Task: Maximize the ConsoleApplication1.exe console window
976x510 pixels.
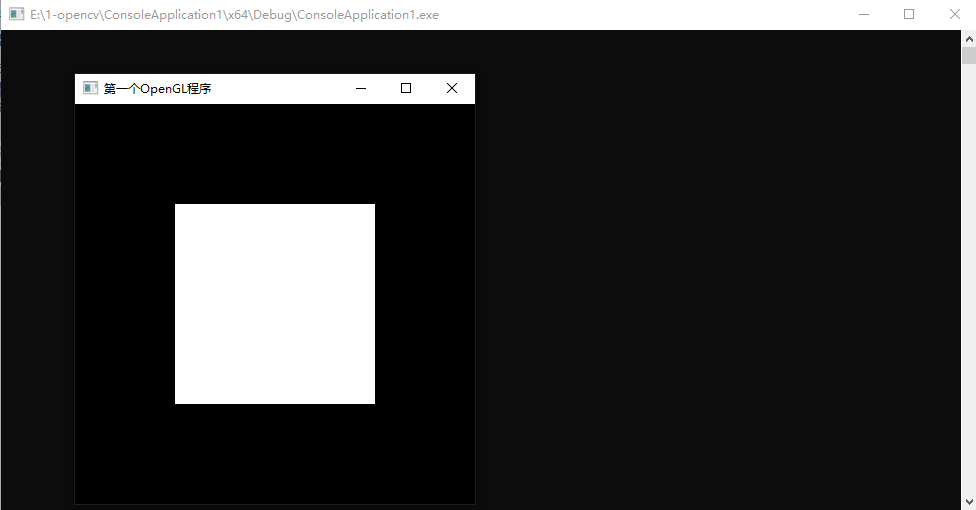Action: (x=909, y=14)
